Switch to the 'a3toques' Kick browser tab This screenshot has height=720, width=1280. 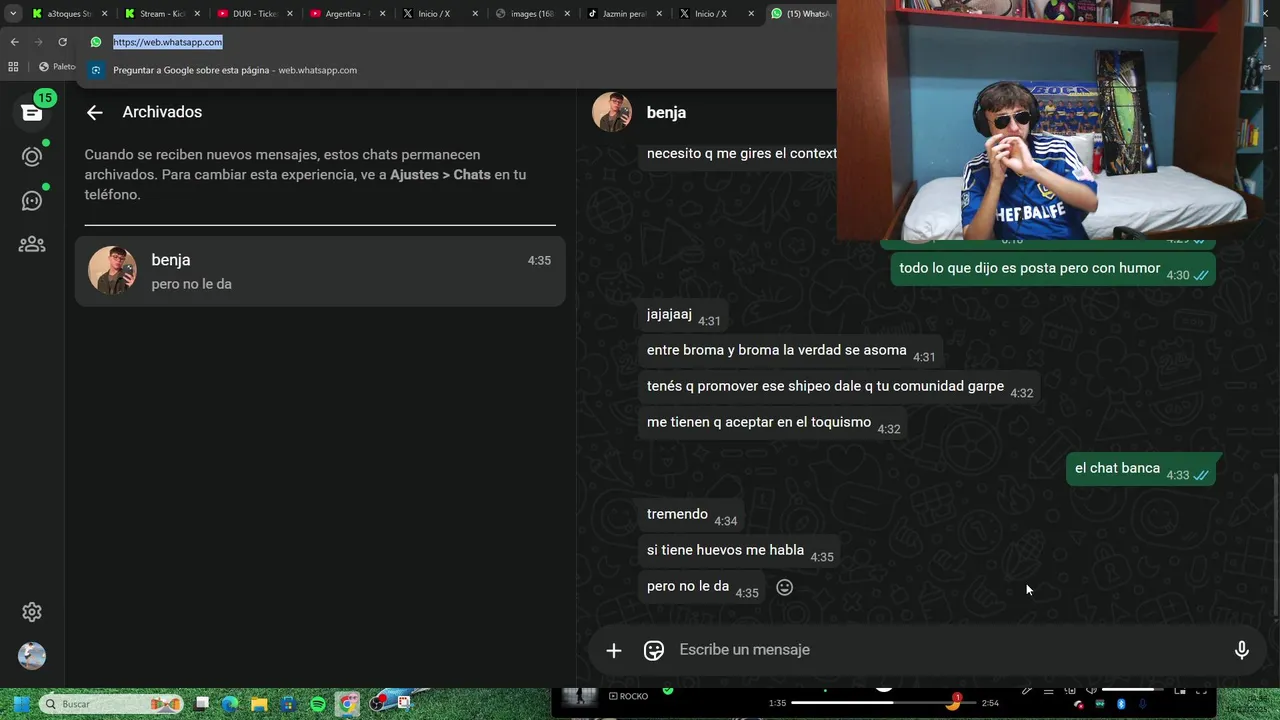point(70,14)
